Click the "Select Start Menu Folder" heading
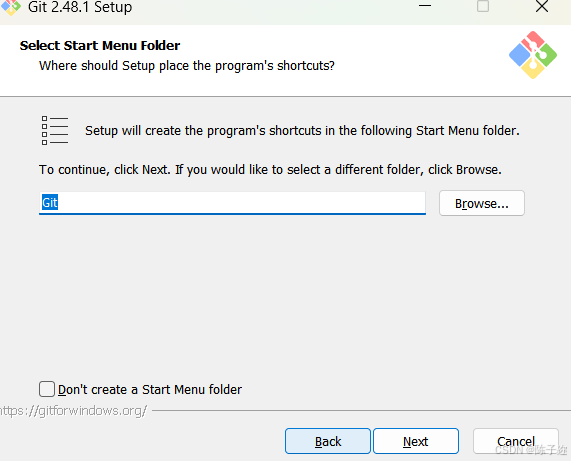Image resolution: width=571 pixels, height=461 pixels. tap(100, 46)
